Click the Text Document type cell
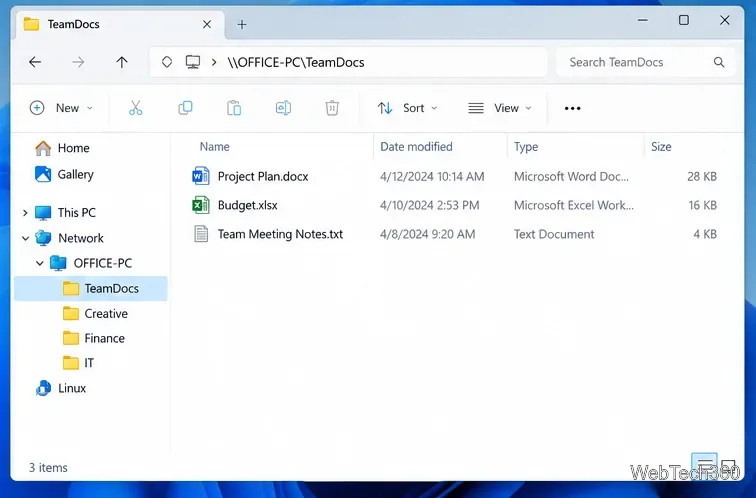The height and width of the screenshot is (498, 756). 554,234
